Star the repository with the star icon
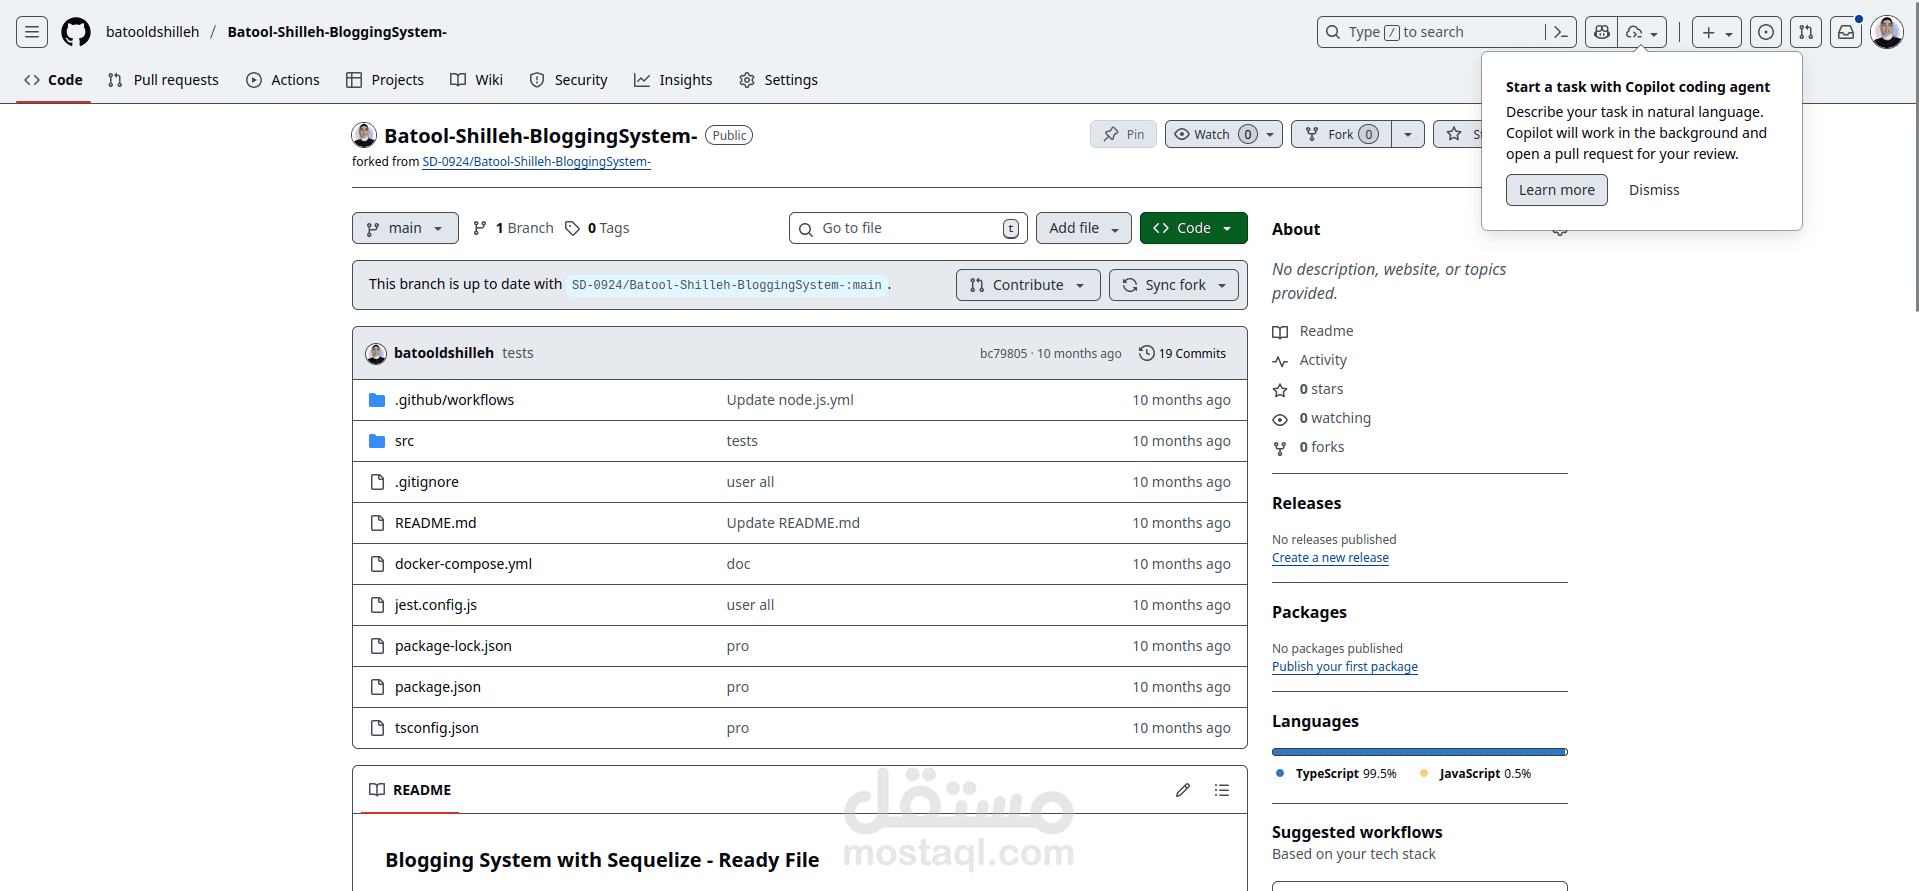Viewport: 1919px width, 891px height. 1456,134
